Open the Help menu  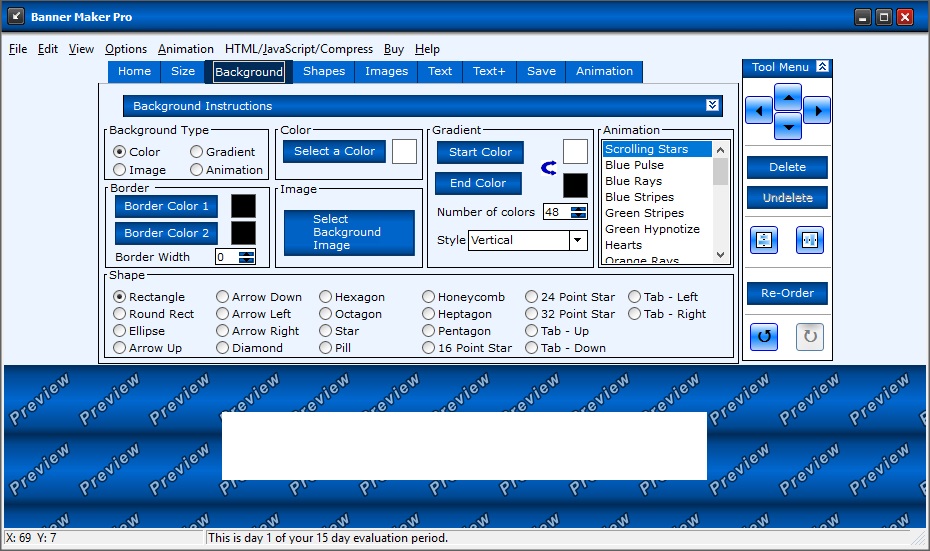[427, 49]
